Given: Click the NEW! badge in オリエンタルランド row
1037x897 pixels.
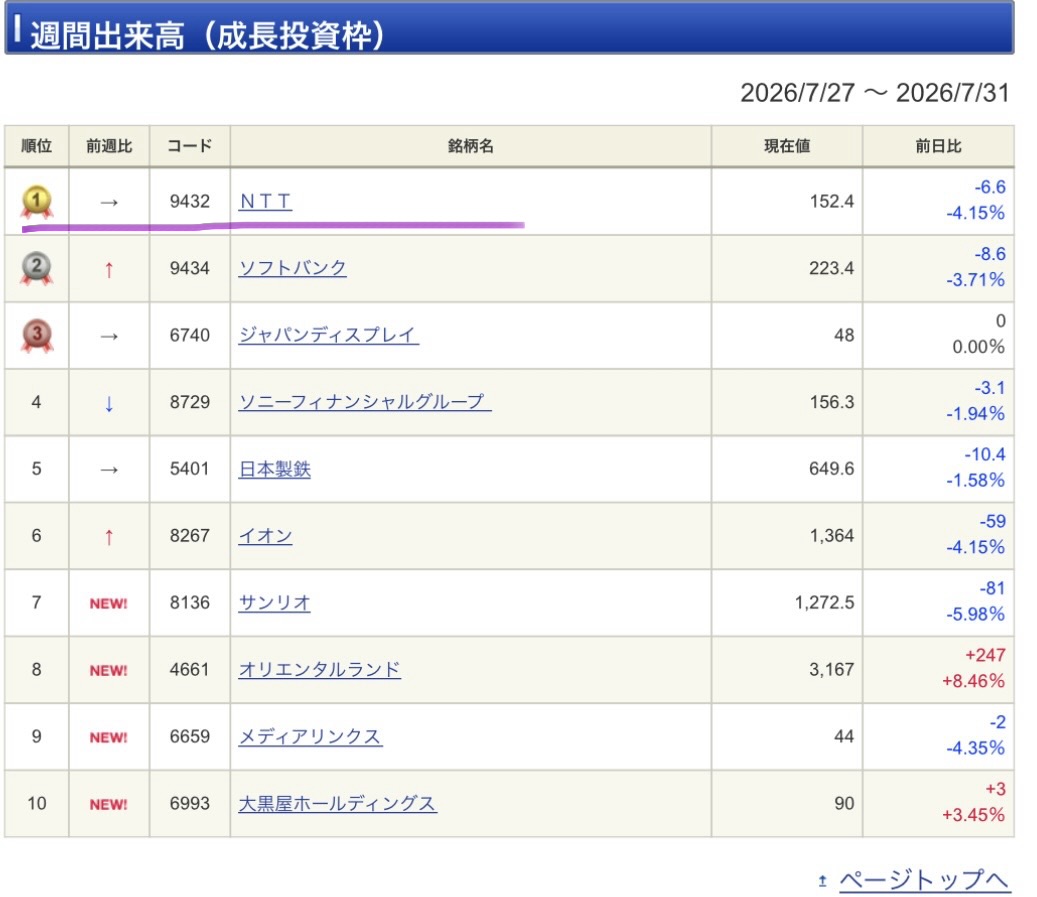Looking at the screenshot, I should point(108,670).
